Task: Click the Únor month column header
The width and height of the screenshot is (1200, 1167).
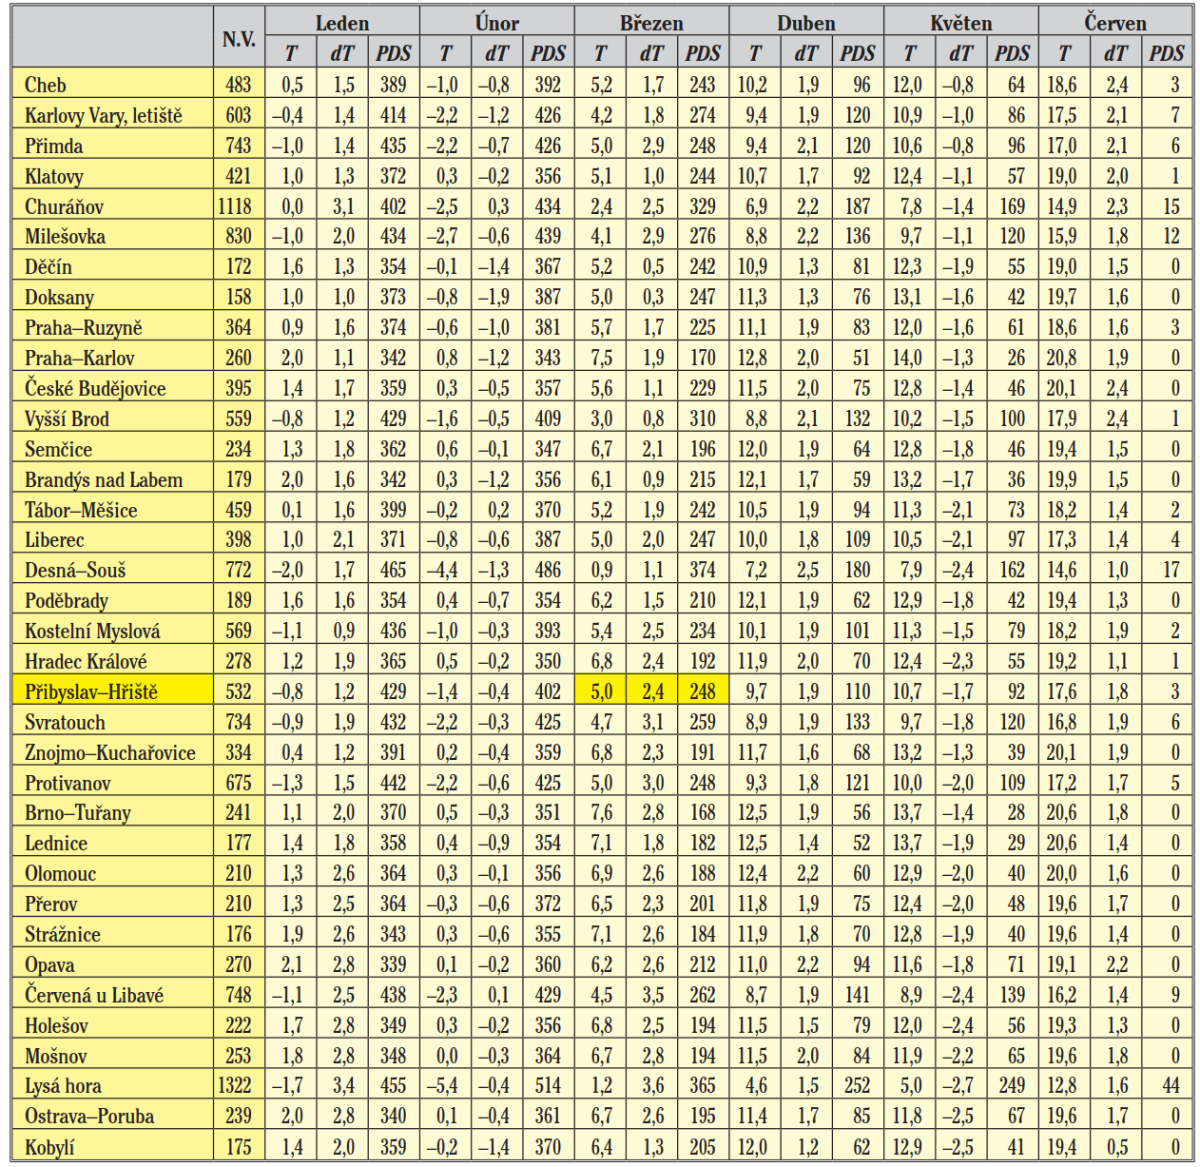Action: (497, 22)
